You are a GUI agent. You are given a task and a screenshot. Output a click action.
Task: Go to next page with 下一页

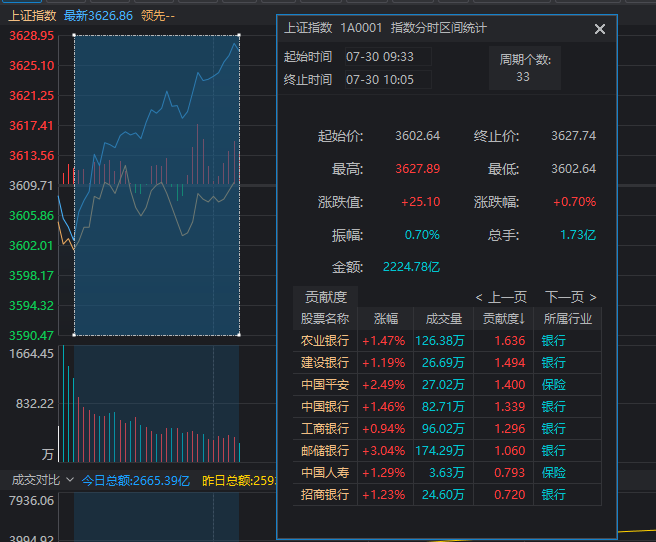click(570, 297)
